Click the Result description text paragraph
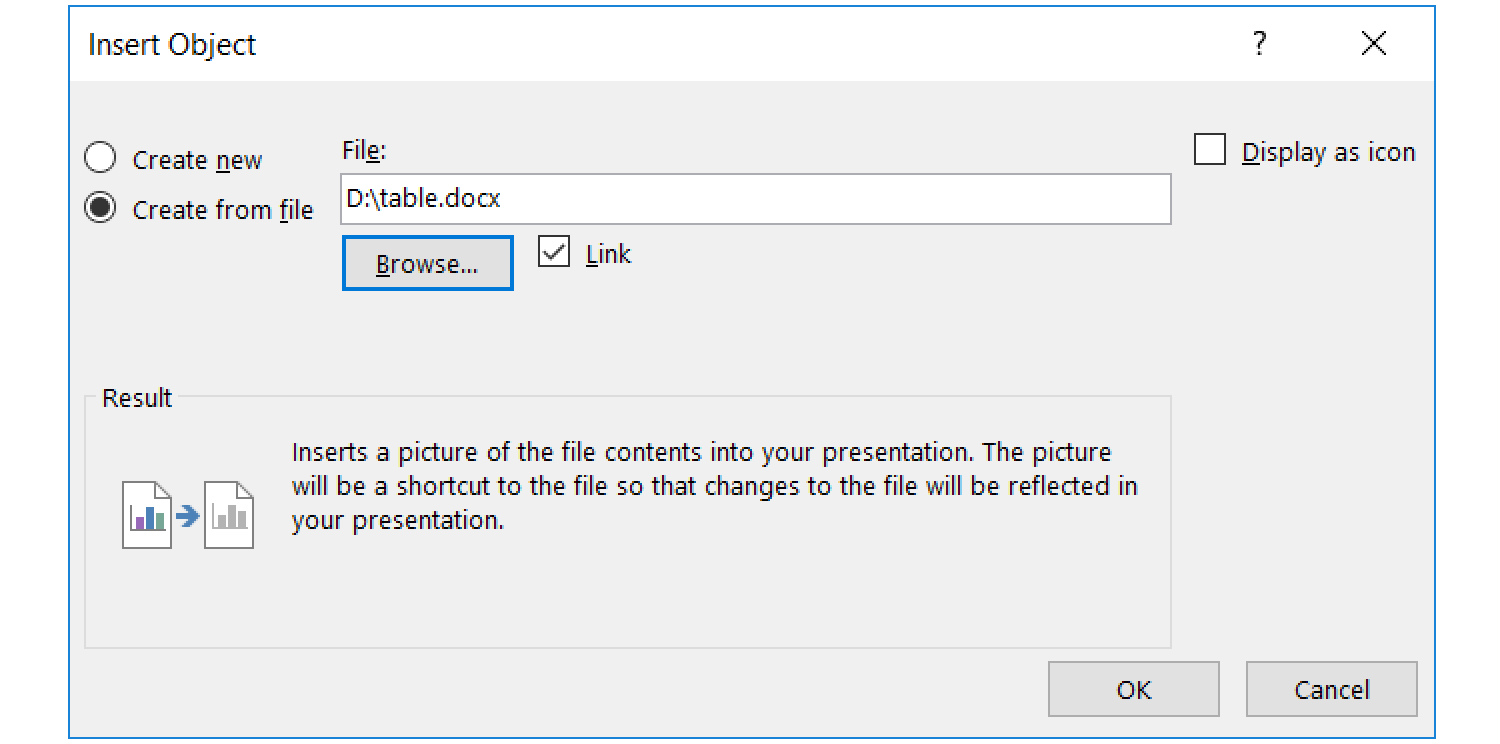 pyautogui.click(x=710, y=486)
